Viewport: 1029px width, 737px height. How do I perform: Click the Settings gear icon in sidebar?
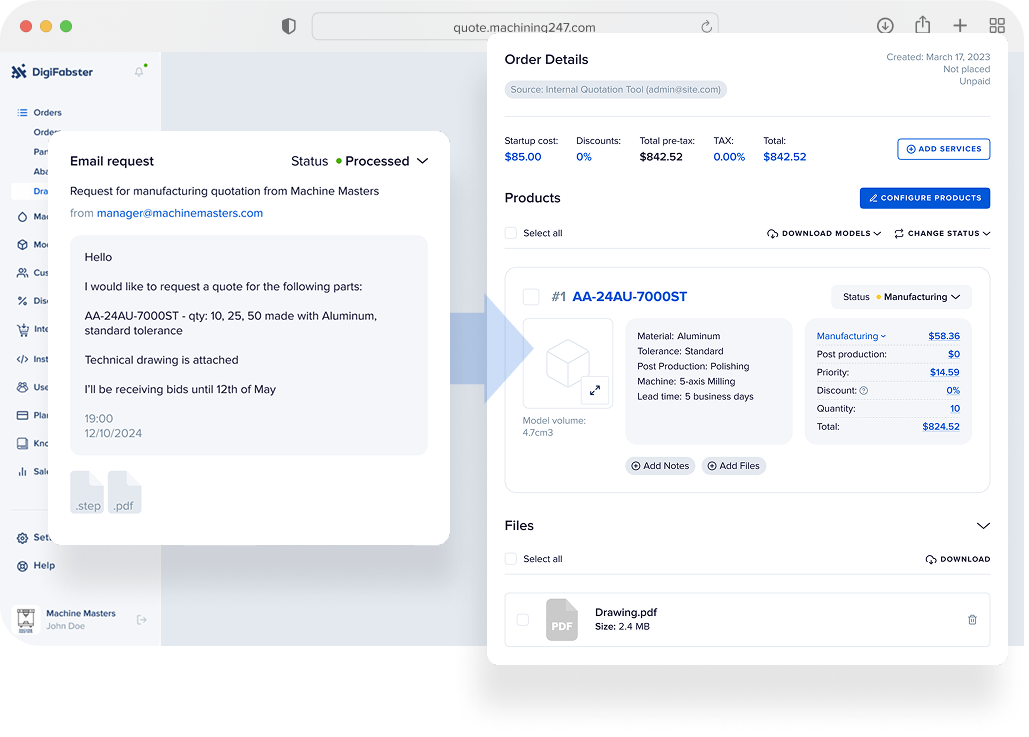pos(22,537)
